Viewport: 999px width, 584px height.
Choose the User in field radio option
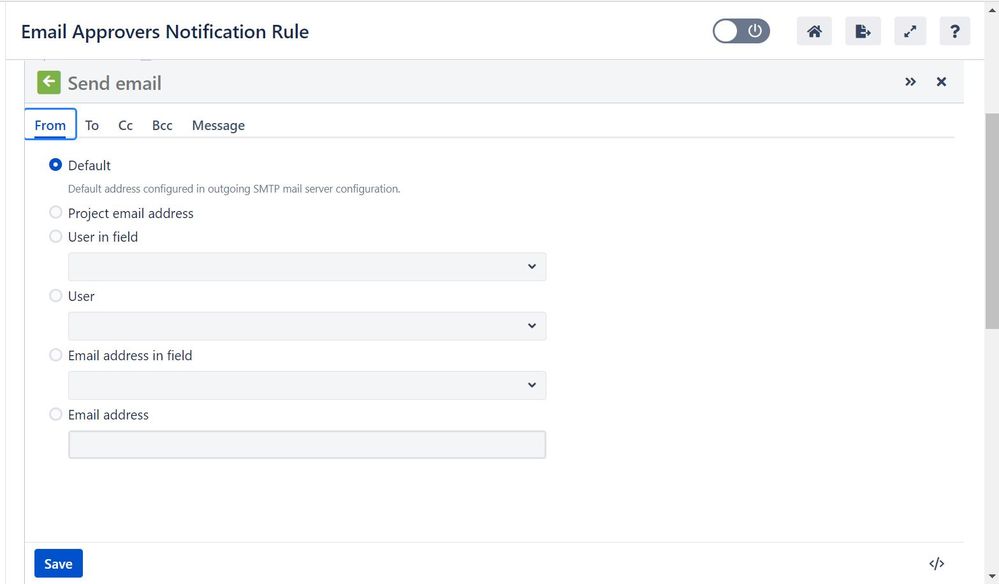tap(55, 236)
